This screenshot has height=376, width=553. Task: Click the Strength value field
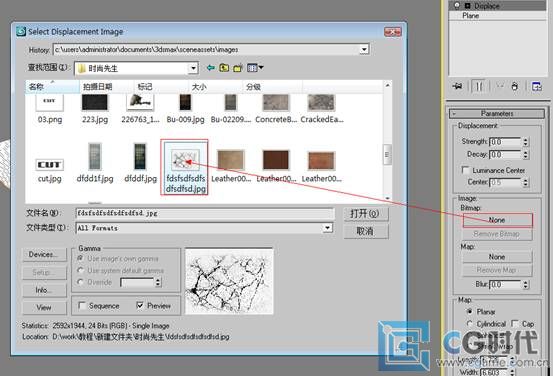pos(506,142)
